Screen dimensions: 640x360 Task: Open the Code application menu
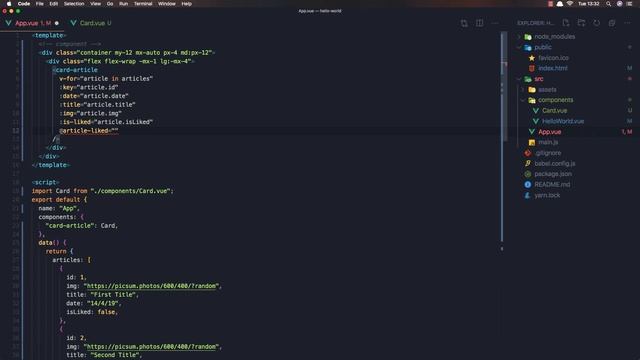coord(24,4)
